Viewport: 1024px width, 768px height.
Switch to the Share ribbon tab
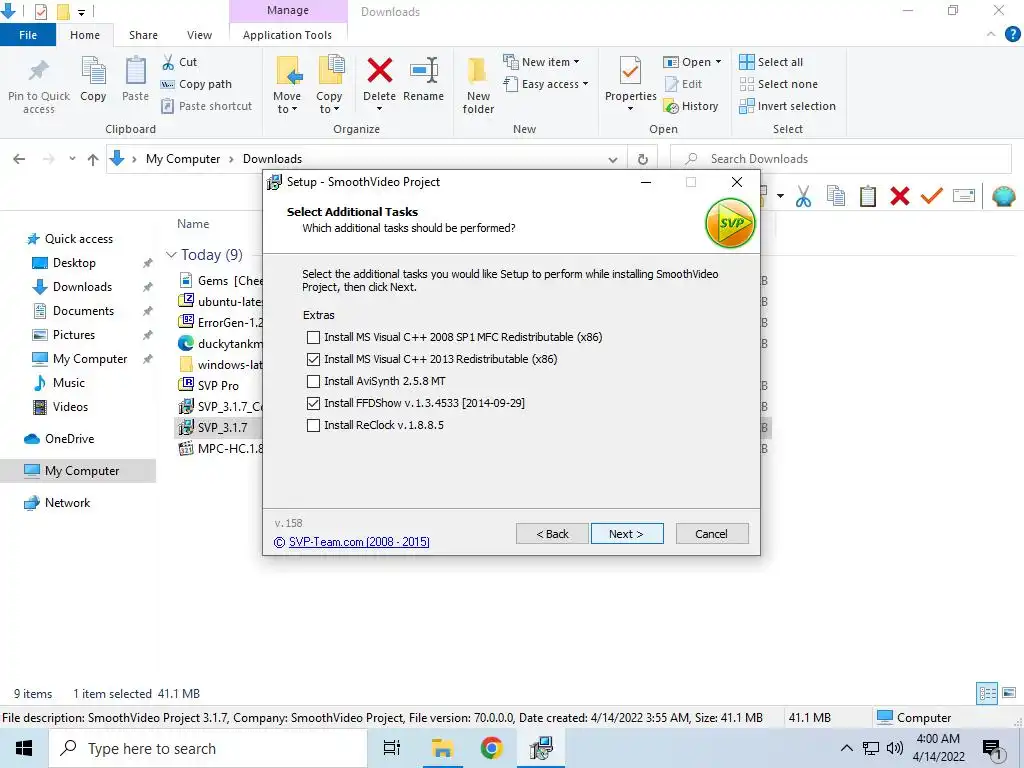143,35
